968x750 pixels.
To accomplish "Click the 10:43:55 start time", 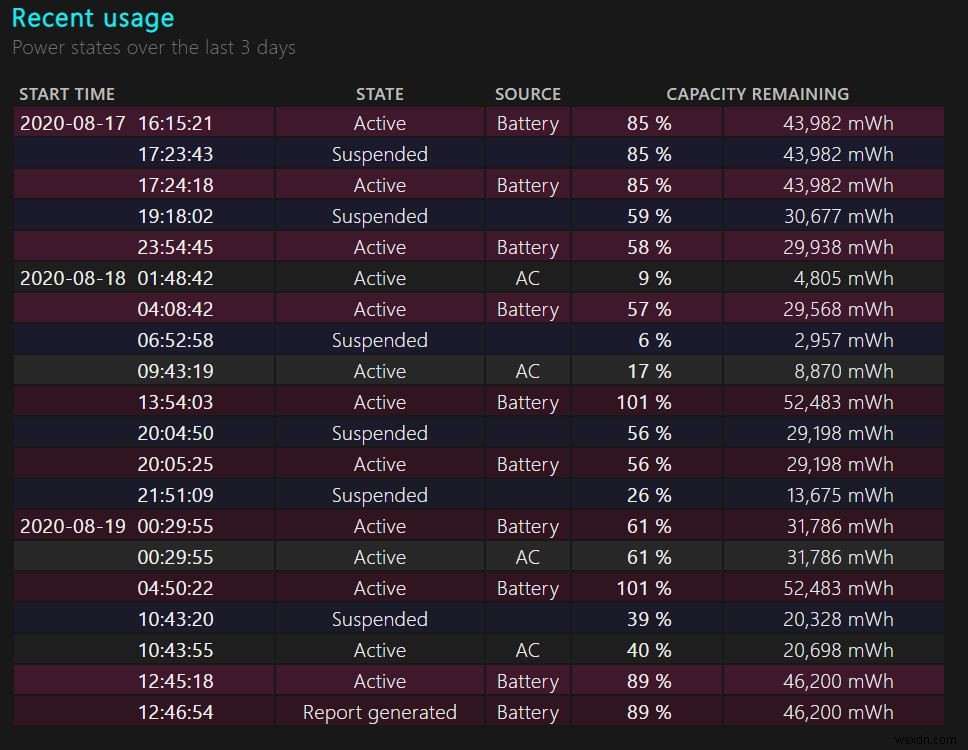I will (x=175, y=649).
